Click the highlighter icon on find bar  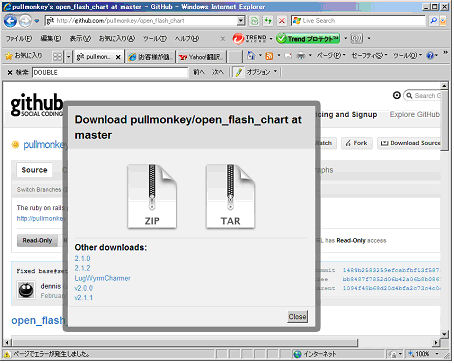click(x=238, y=72)
